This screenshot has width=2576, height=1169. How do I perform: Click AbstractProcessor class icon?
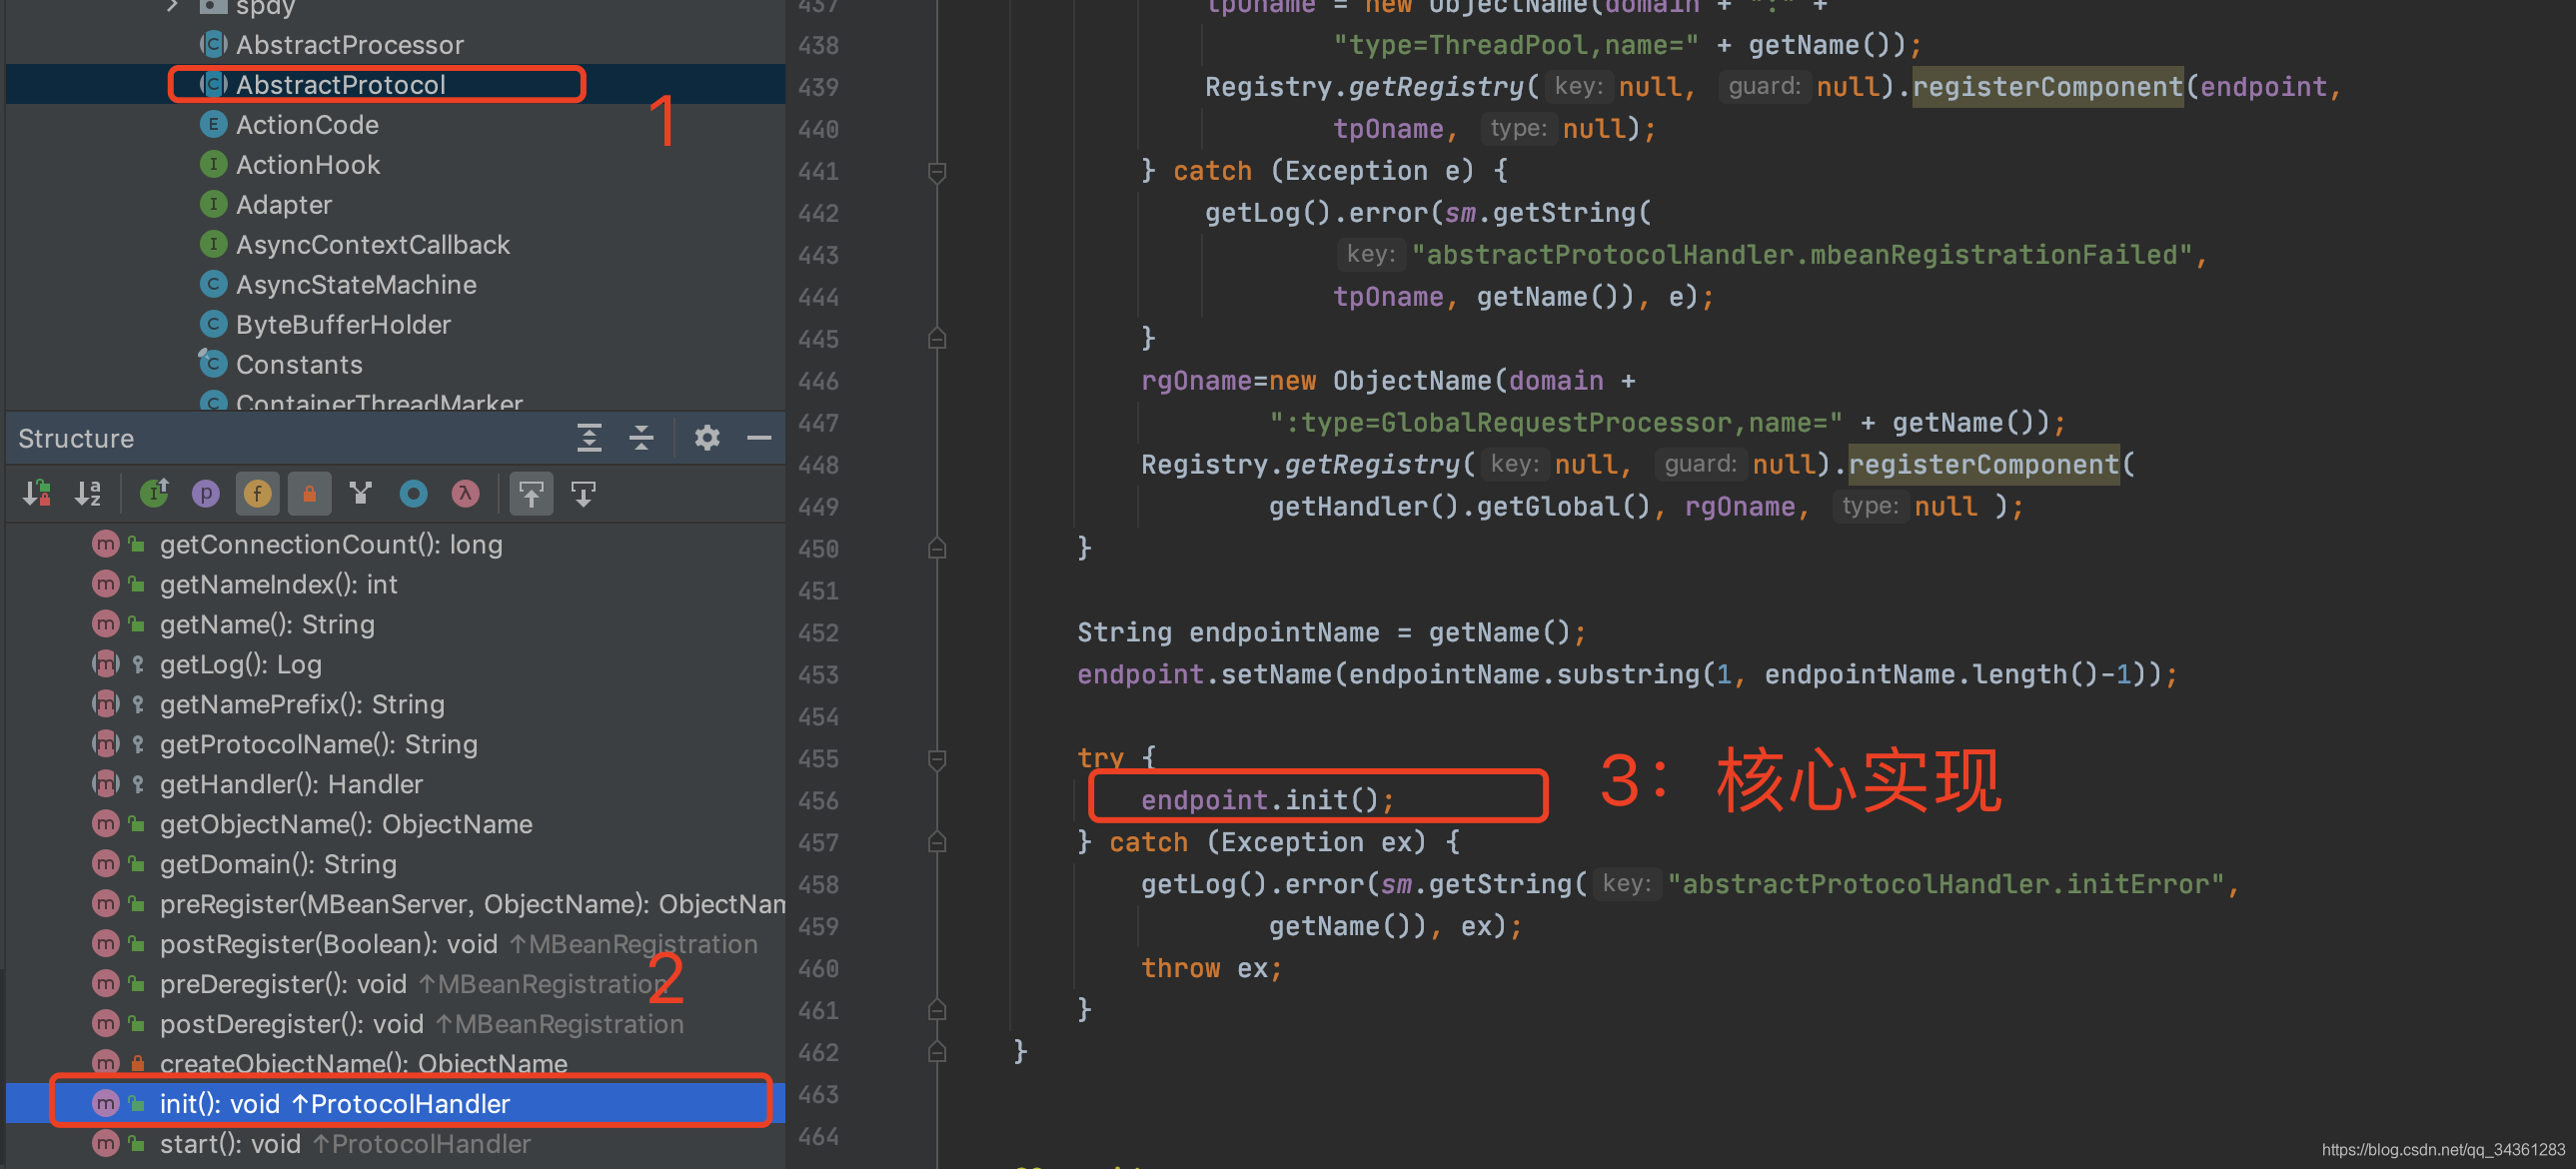[213, 45]
